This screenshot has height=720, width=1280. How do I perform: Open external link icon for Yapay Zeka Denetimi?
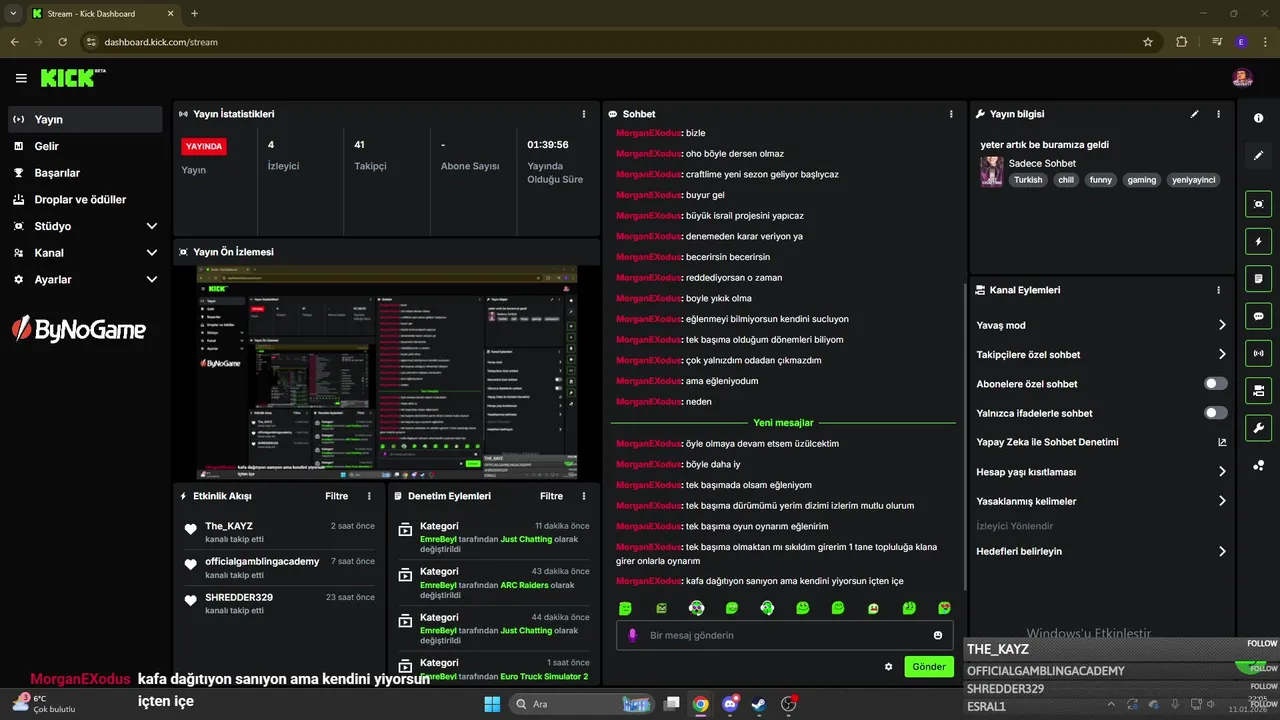(1222, 442)
